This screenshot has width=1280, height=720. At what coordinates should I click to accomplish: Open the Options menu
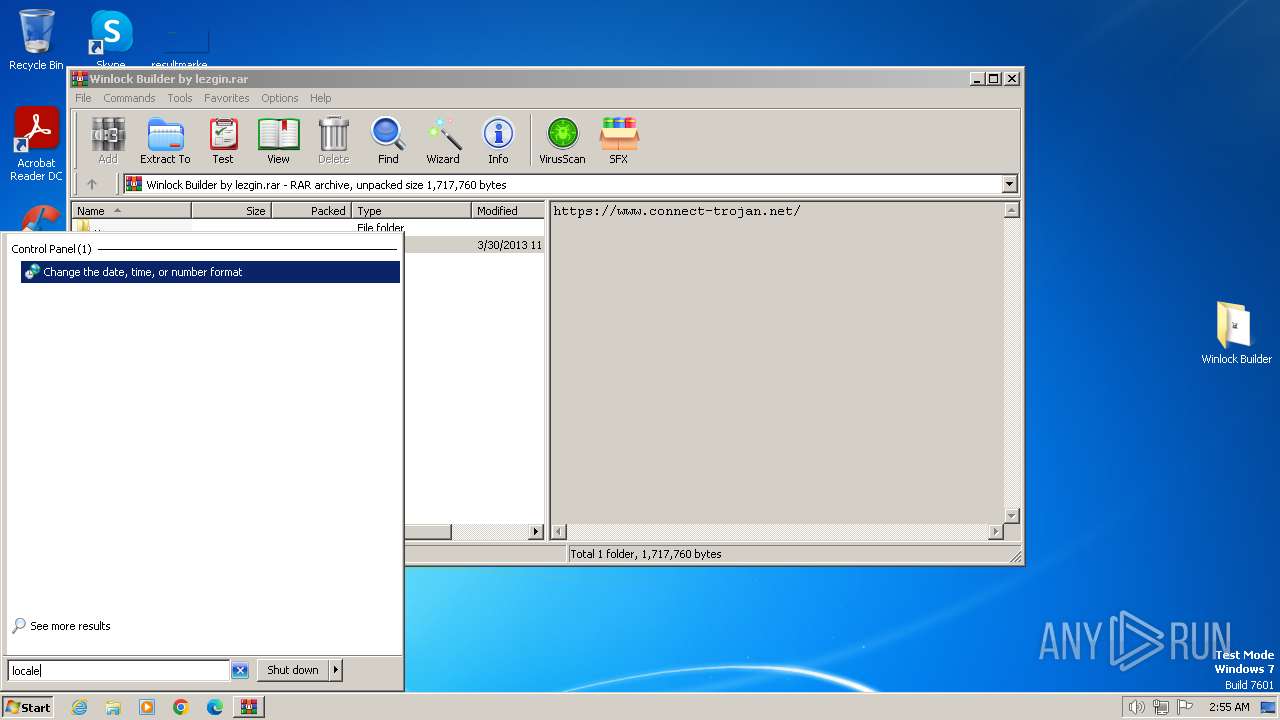click(x=280, y=98)
